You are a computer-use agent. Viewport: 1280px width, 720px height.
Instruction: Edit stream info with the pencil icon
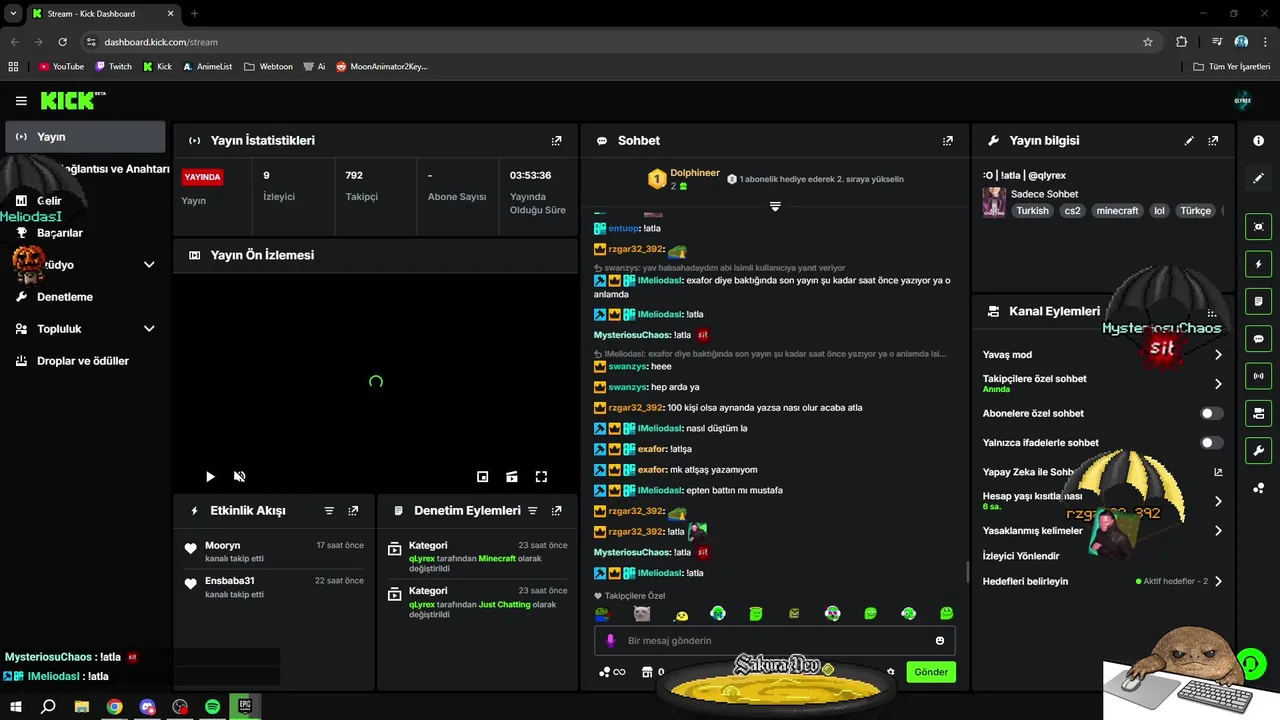coord(1189,141)
